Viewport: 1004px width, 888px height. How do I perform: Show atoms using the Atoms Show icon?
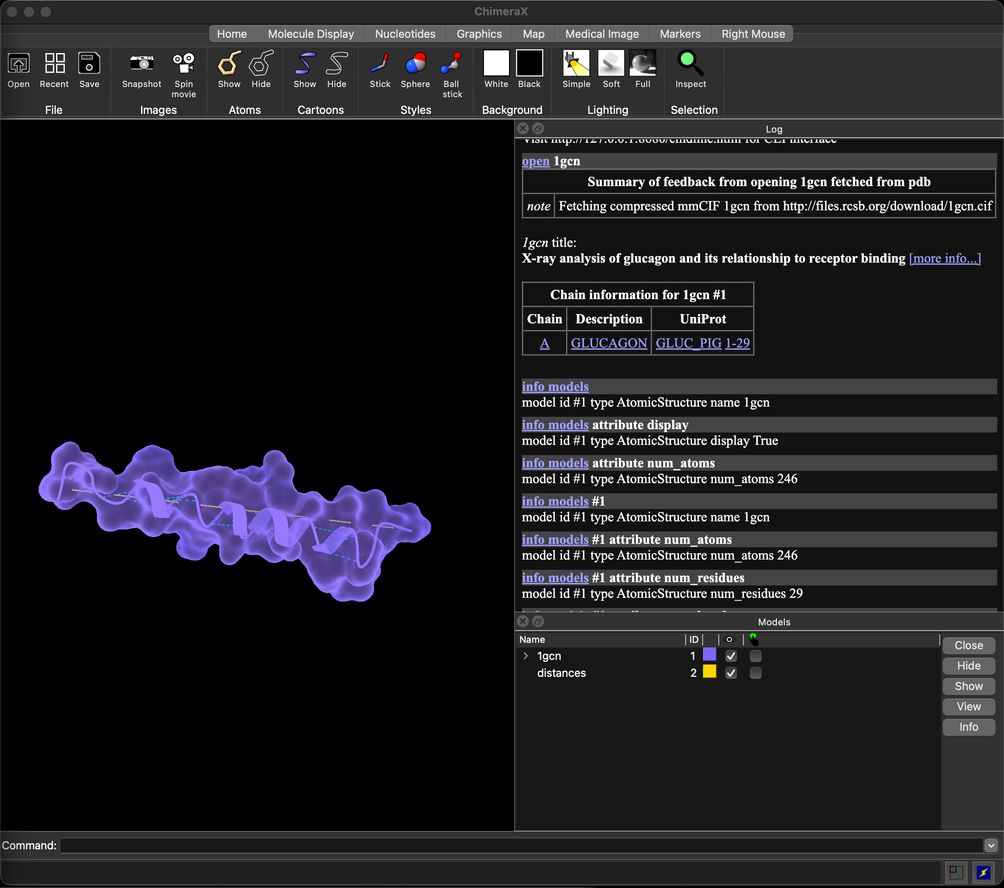[229, 63]
